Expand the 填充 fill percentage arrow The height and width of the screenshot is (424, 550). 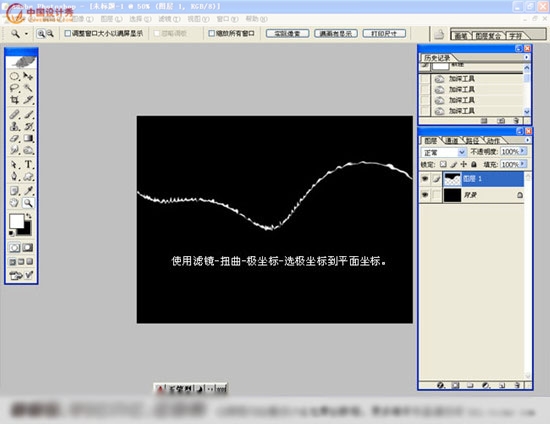(x=523, y=164)
